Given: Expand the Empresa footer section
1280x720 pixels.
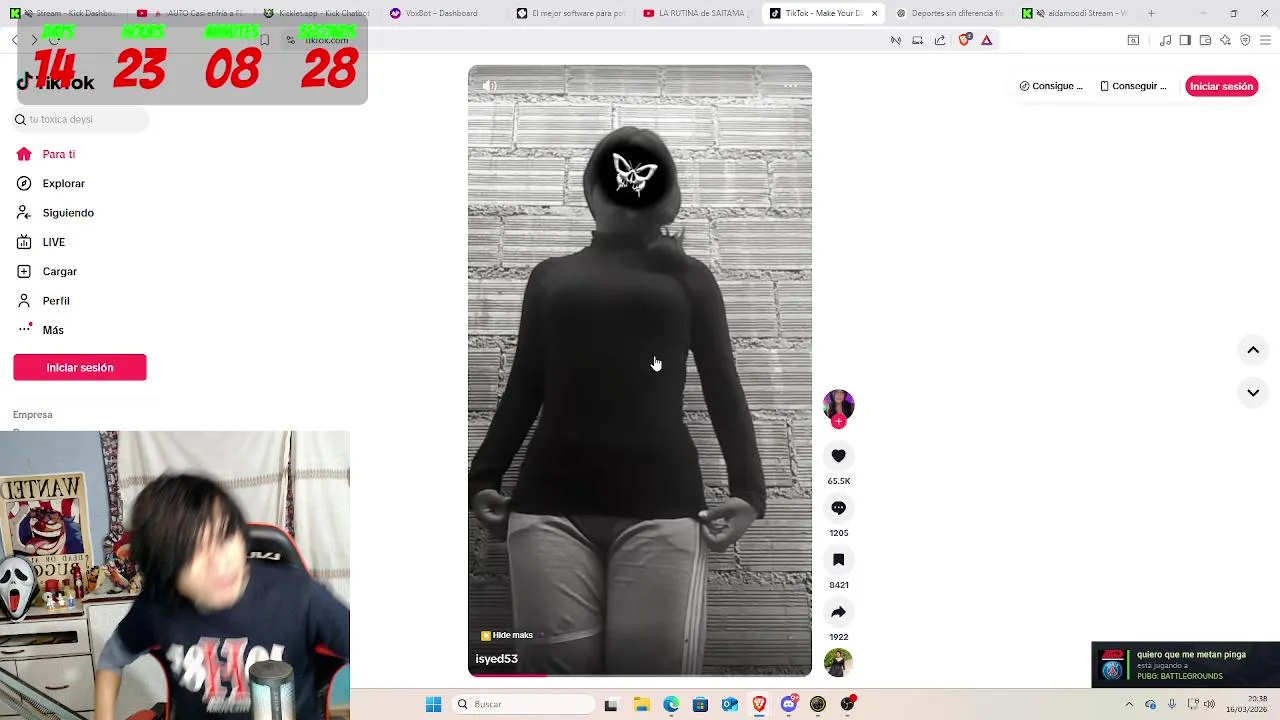Looking at the screenshot, I should 33,415.
